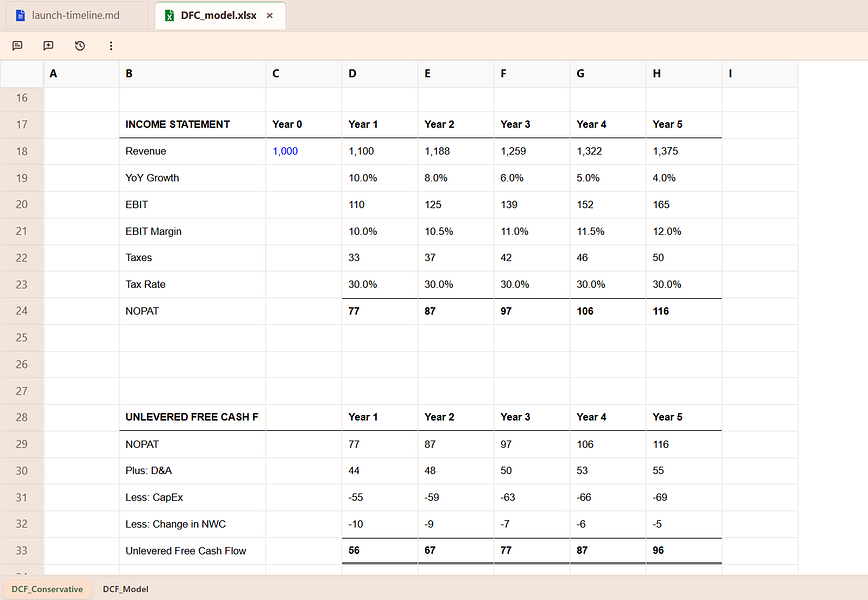This screenshot has width=868, height=600.
Task: Switch to the DCF_Model sheet tab
Action: coord(126,589)
